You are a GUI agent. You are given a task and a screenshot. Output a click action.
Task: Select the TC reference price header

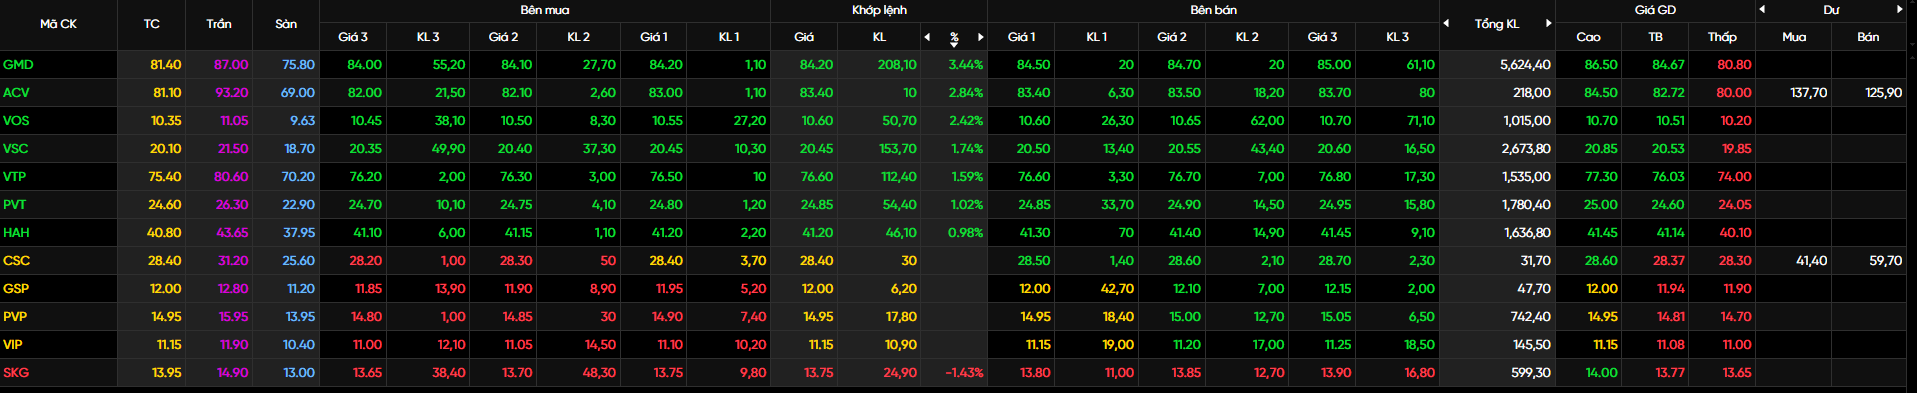[151, 24]
